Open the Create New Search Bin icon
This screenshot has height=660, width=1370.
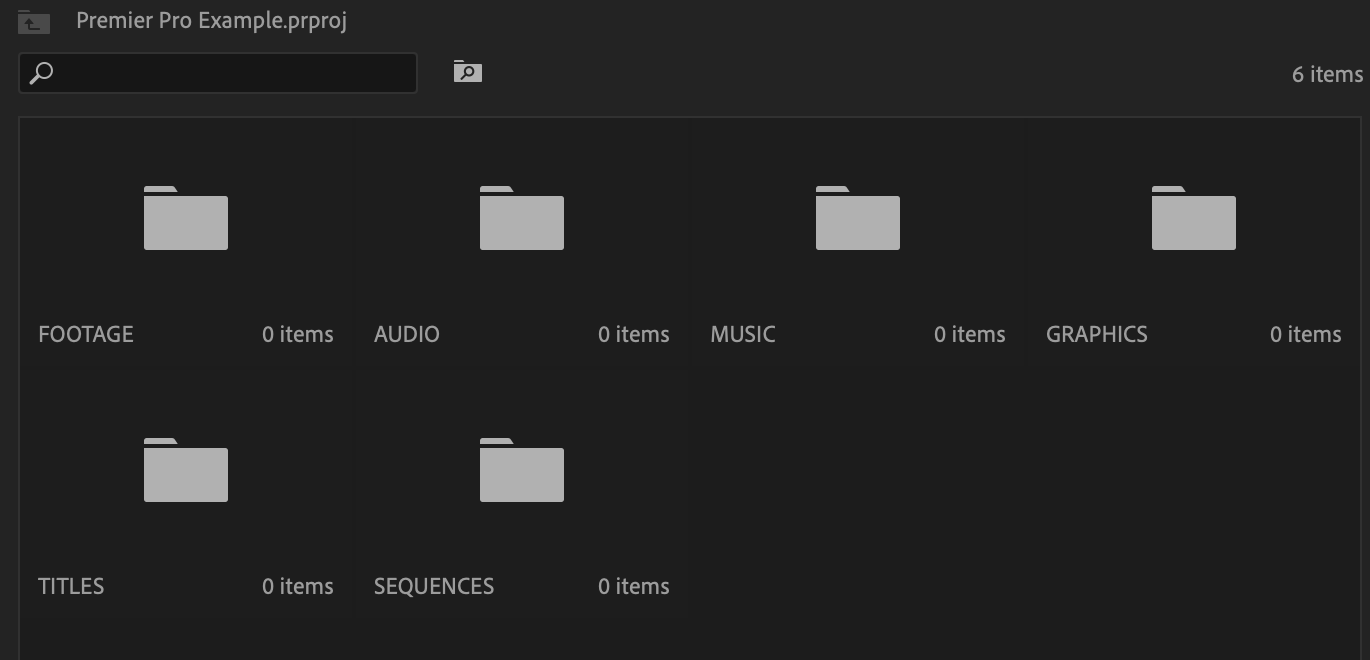click(x=466, y=71)
